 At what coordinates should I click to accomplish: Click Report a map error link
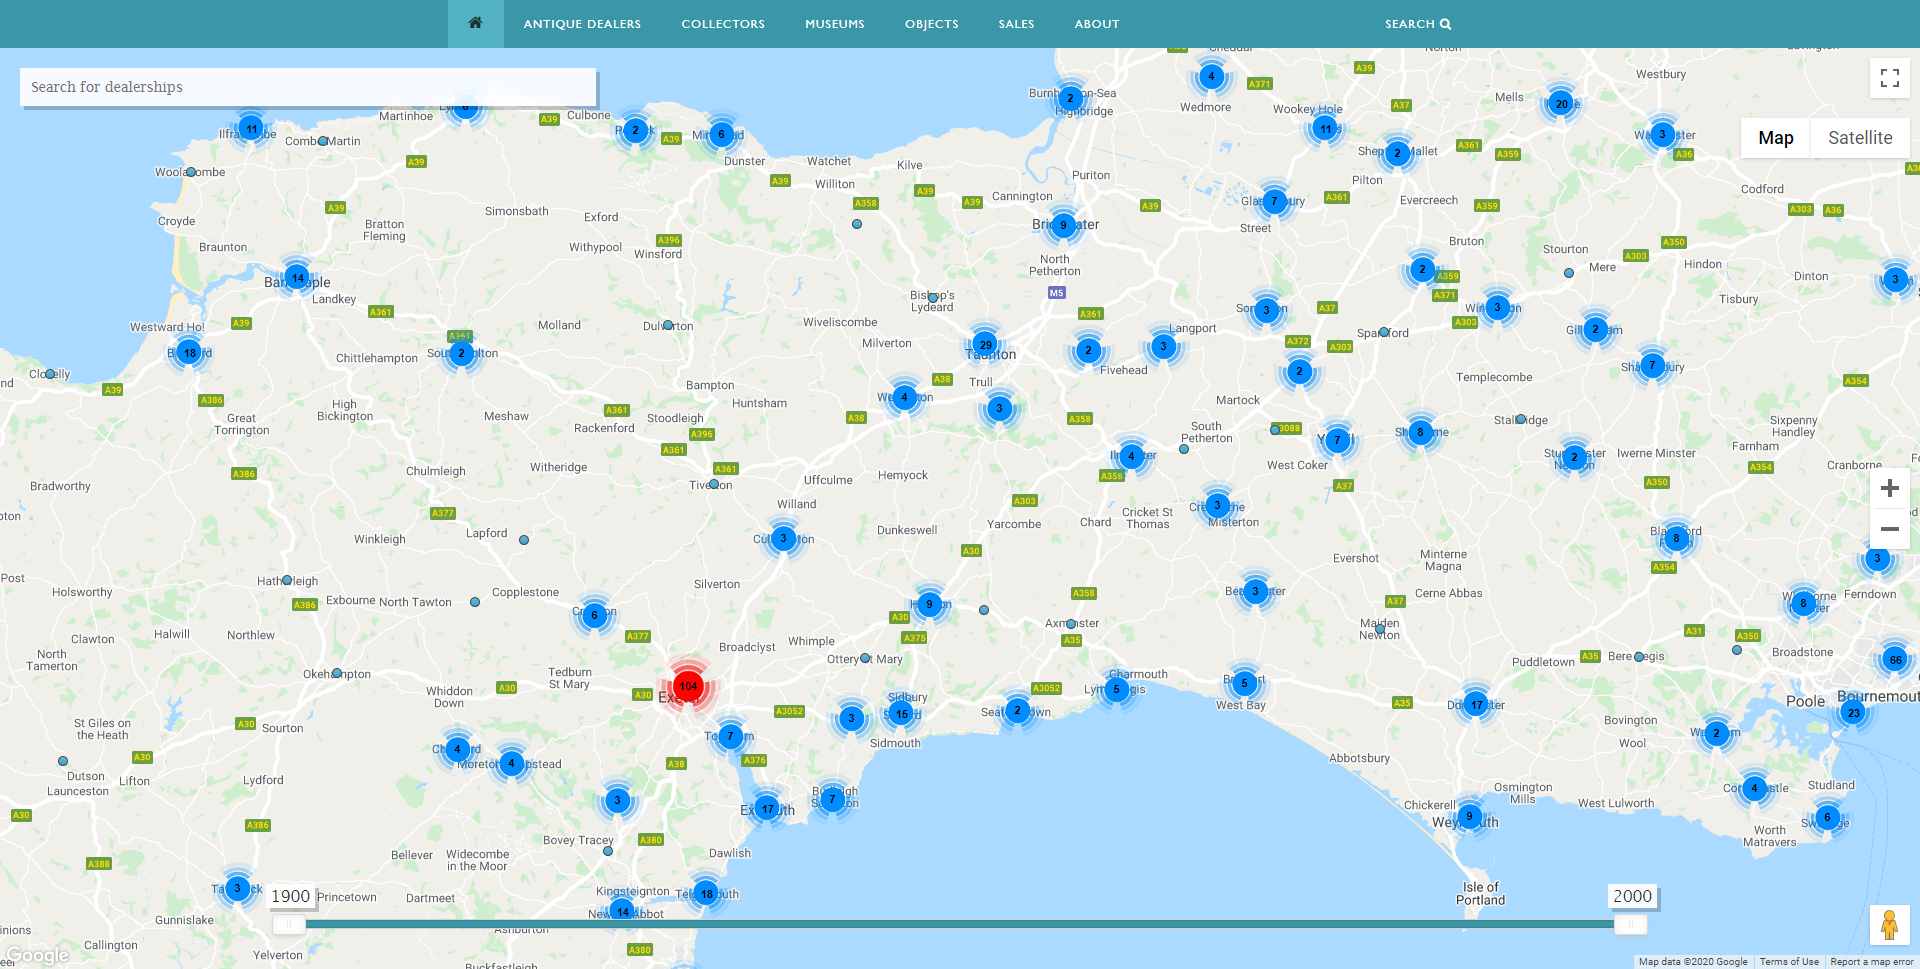1871,962
